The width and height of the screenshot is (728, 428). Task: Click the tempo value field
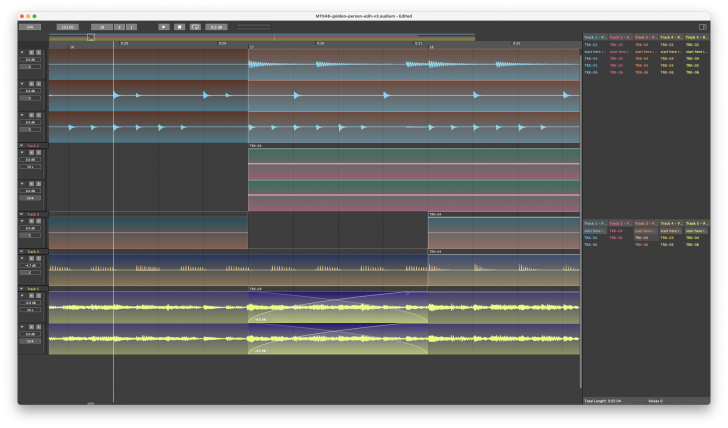68,27
